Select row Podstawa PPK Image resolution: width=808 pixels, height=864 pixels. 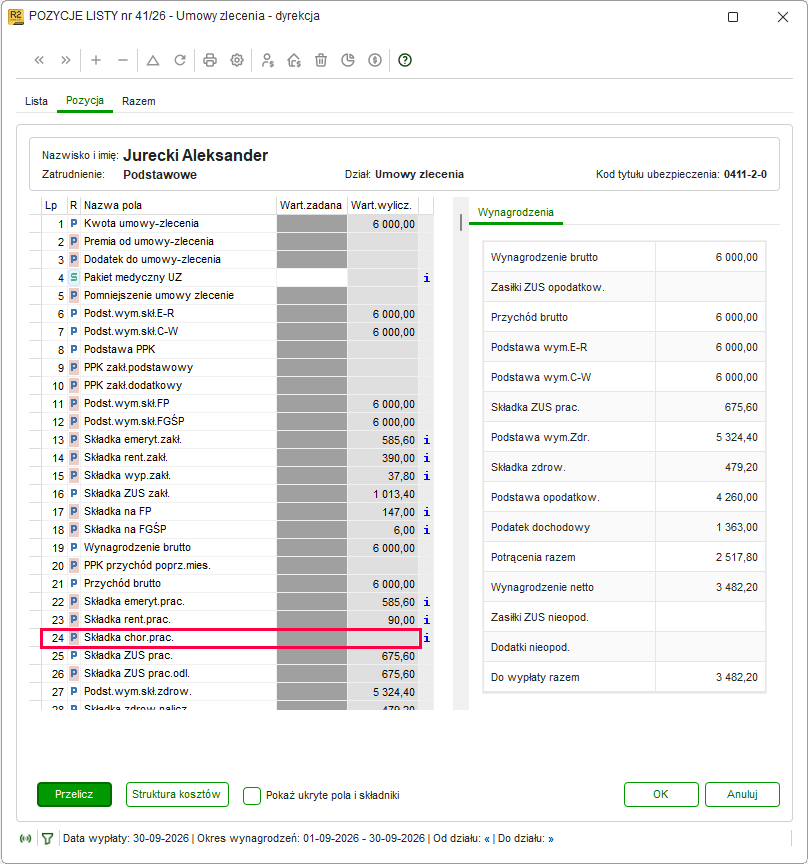point(230,350)
